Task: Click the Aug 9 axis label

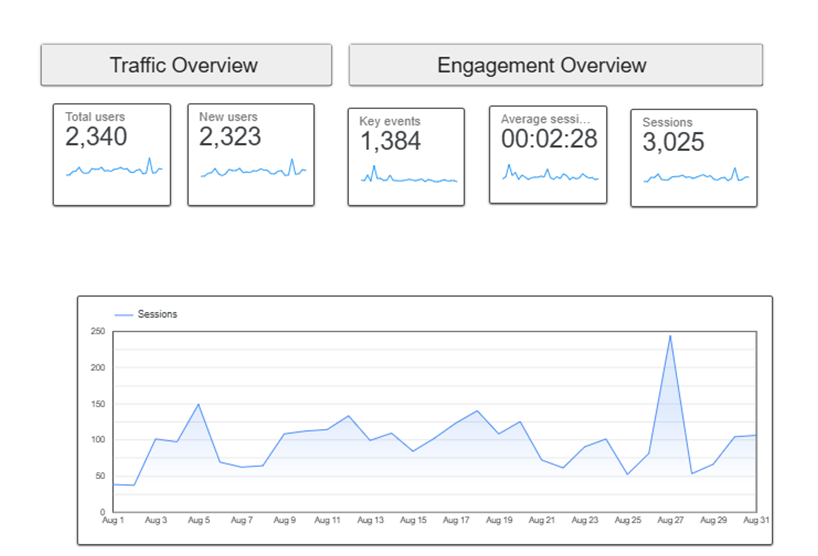Action: pos(284,520)
